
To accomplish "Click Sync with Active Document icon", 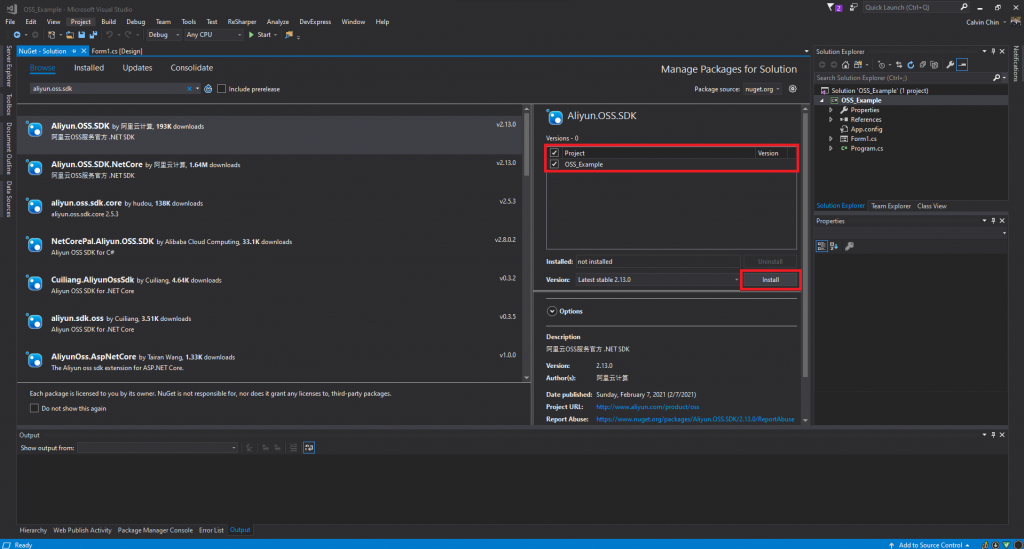I will [x=899, y=65].
